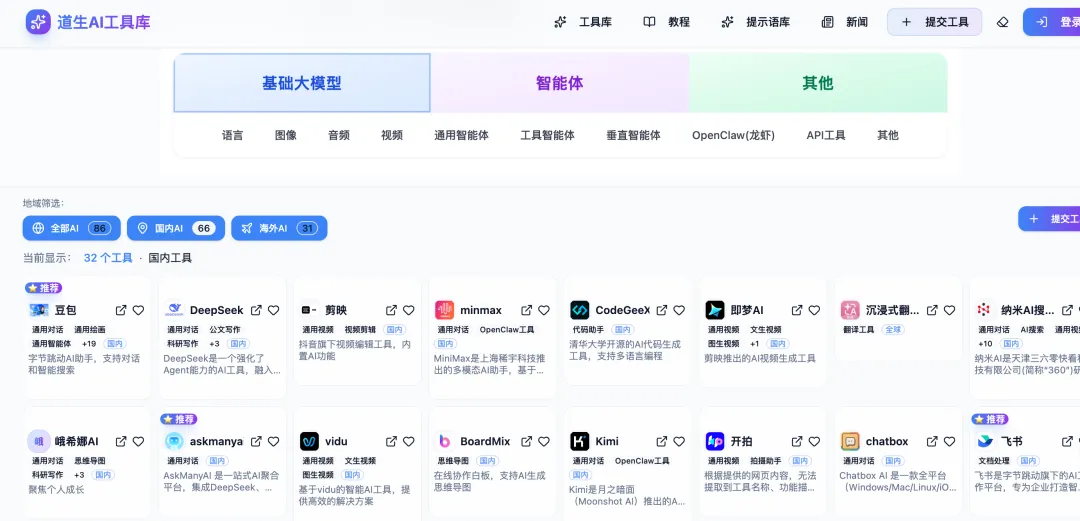Select the 其他 green category tab

click(x=818, y=83)
